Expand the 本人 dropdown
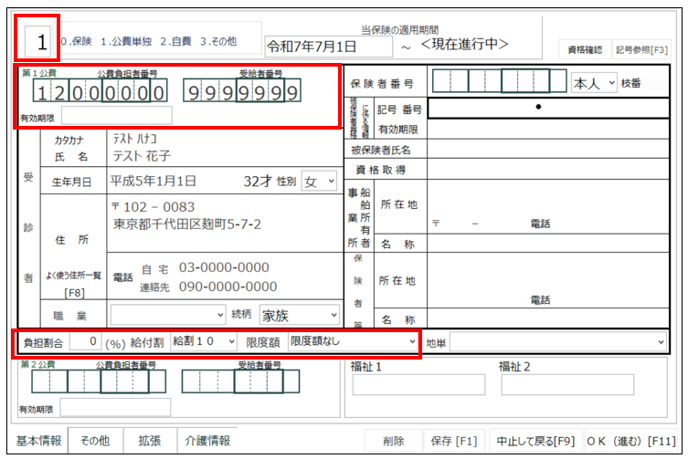Screen dimensions: 688x459 coord(593,83)
